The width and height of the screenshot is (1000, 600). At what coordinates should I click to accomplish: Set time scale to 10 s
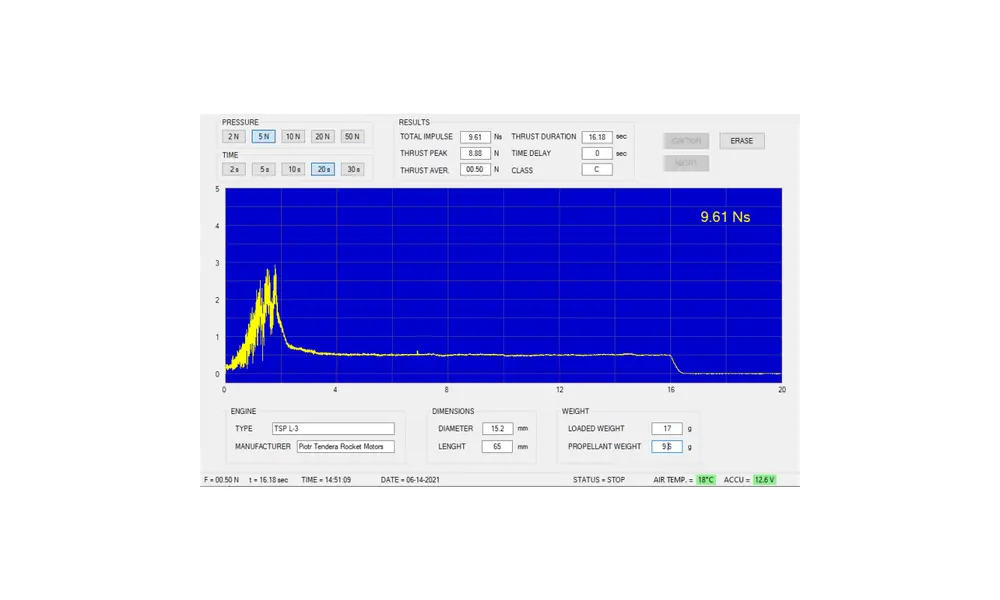[293, 170]
